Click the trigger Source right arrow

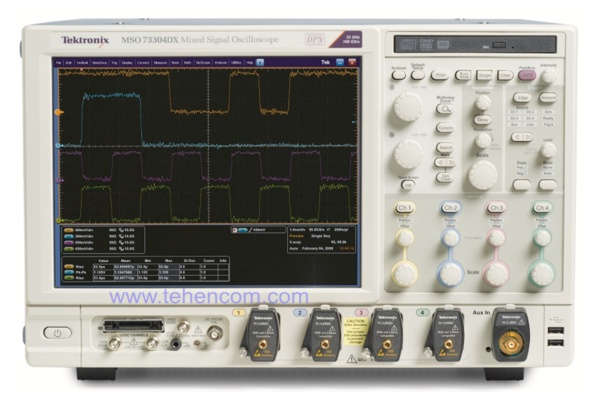(527, 137)
